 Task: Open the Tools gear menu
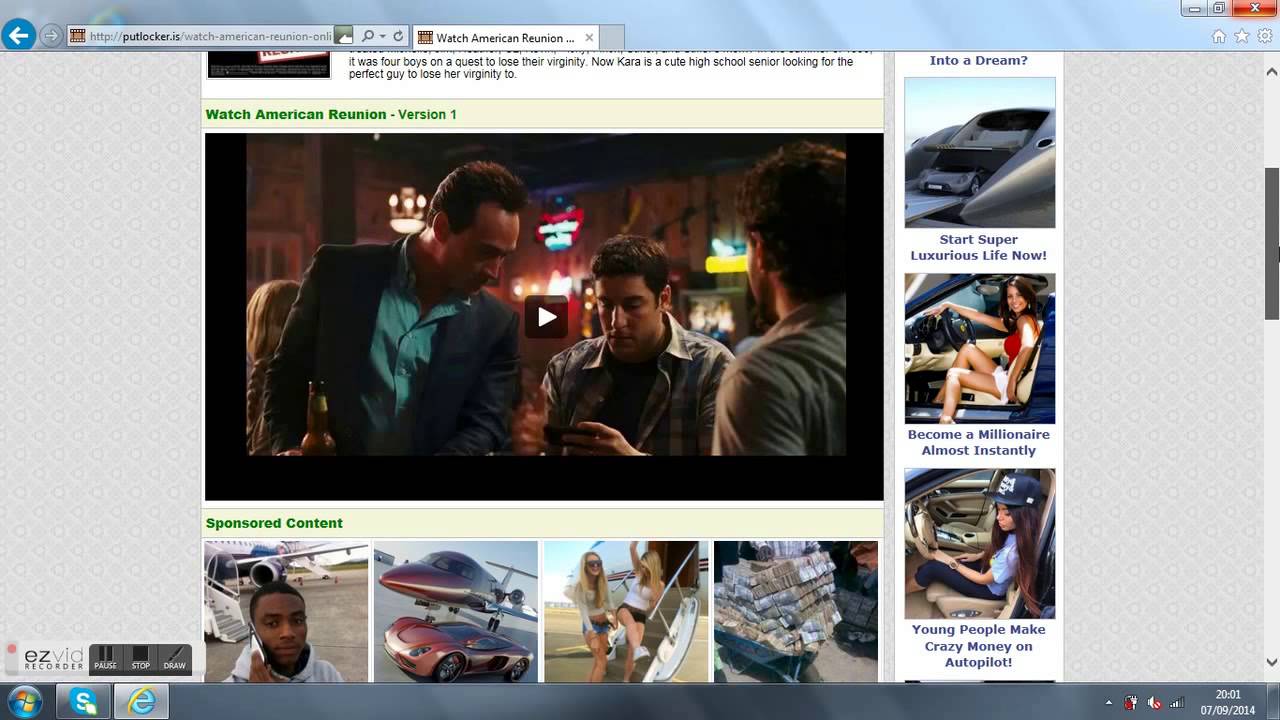pyautogui.click(x=1265, y=36)
